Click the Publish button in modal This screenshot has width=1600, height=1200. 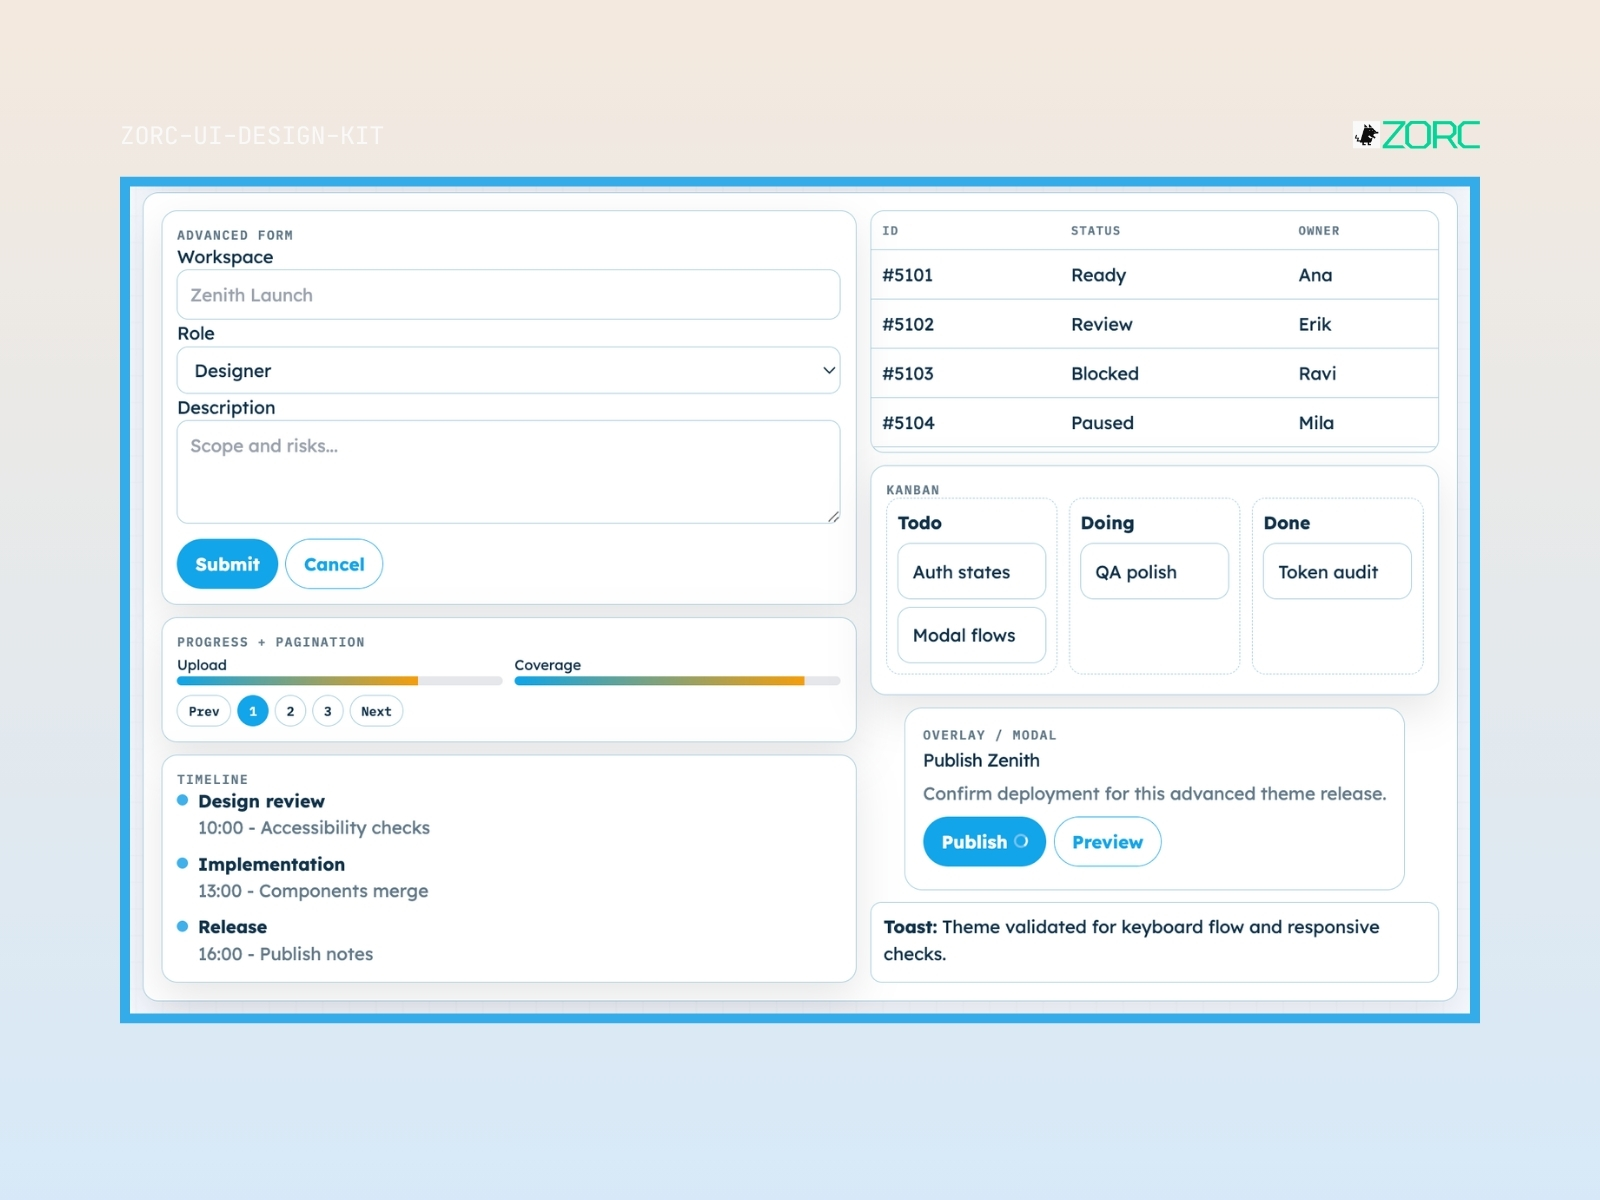[984, 842]
